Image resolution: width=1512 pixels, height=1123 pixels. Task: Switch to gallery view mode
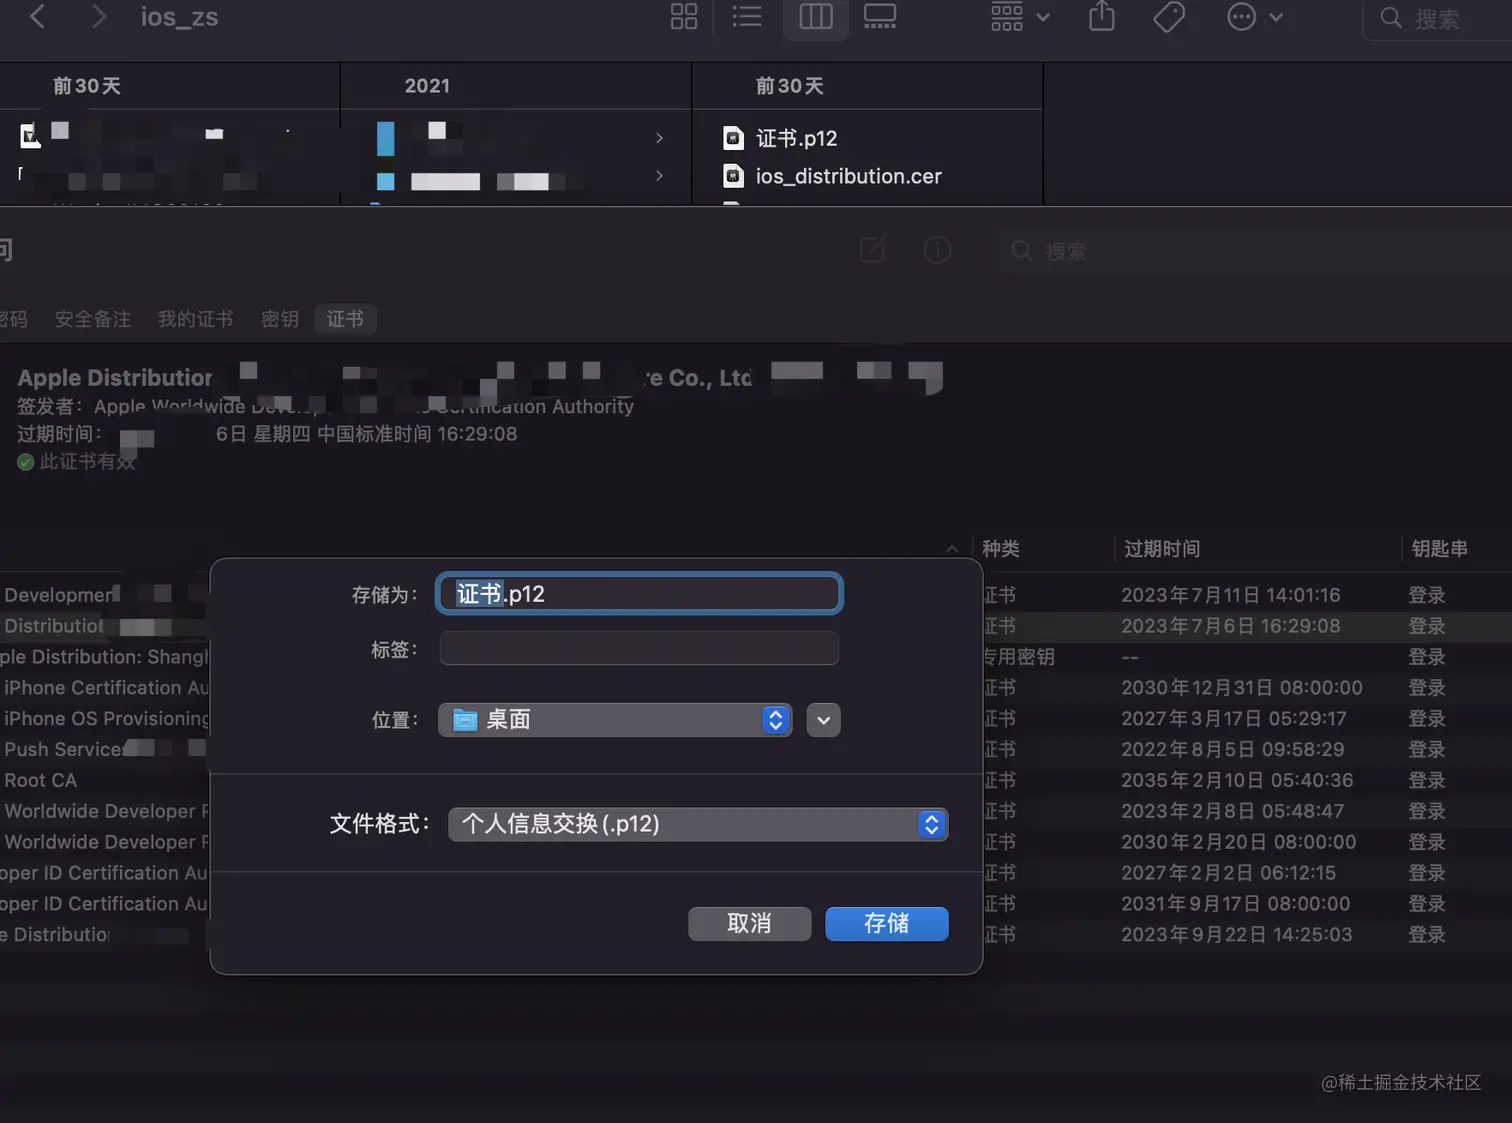coord(879,17)
